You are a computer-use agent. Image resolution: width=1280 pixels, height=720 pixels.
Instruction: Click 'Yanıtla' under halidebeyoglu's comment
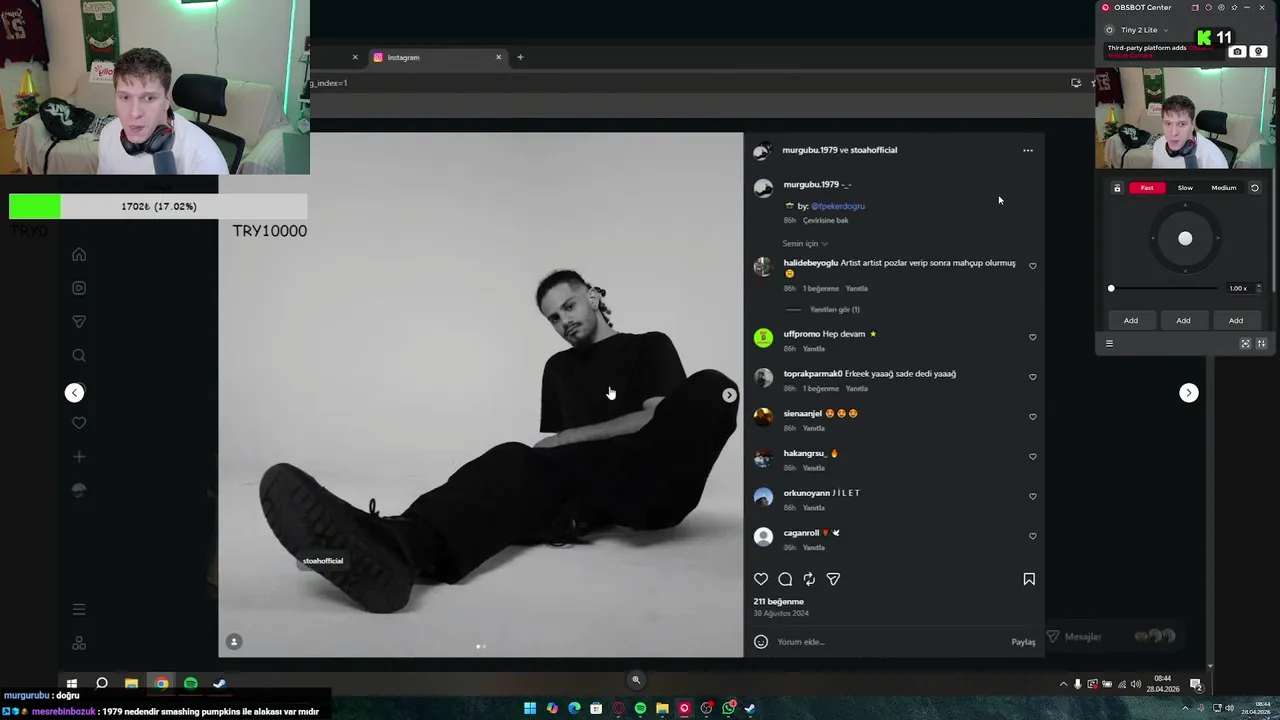point(857,289)
